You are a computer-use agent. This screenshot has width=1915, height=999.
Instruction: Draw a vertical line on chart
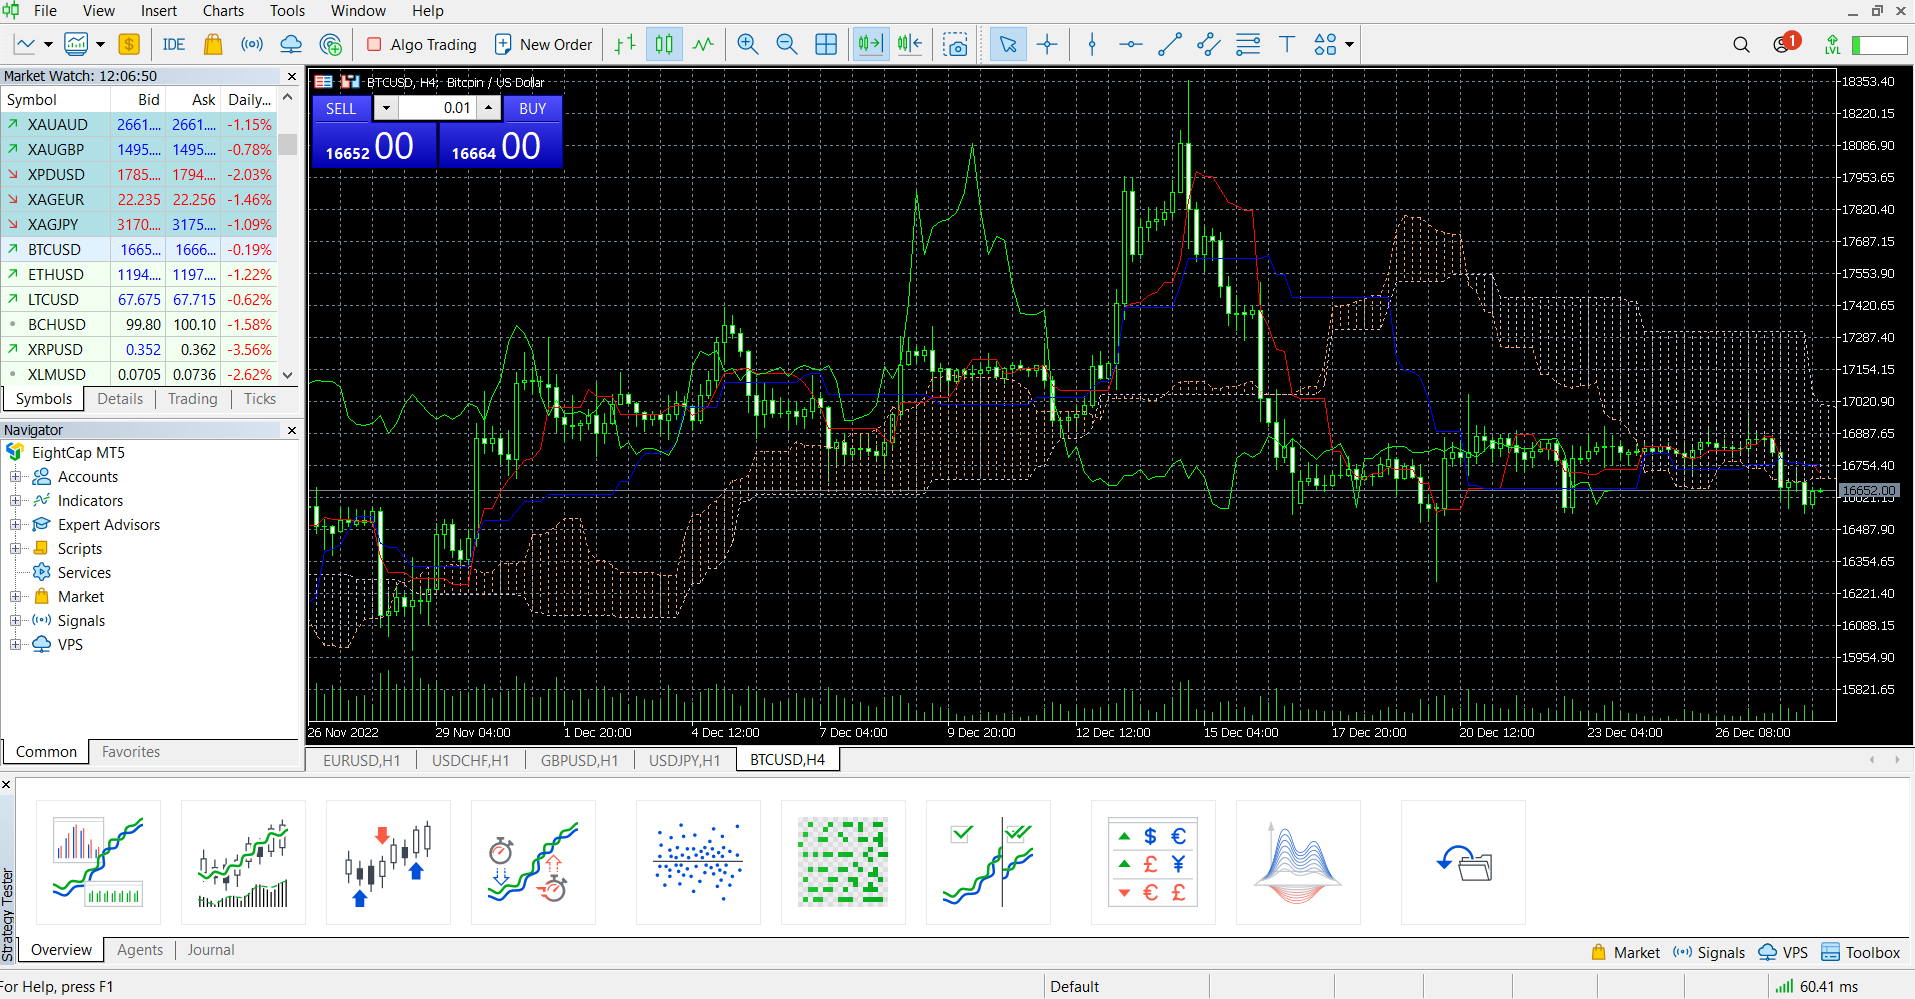pyautogui.click(x=1092, y=44)
